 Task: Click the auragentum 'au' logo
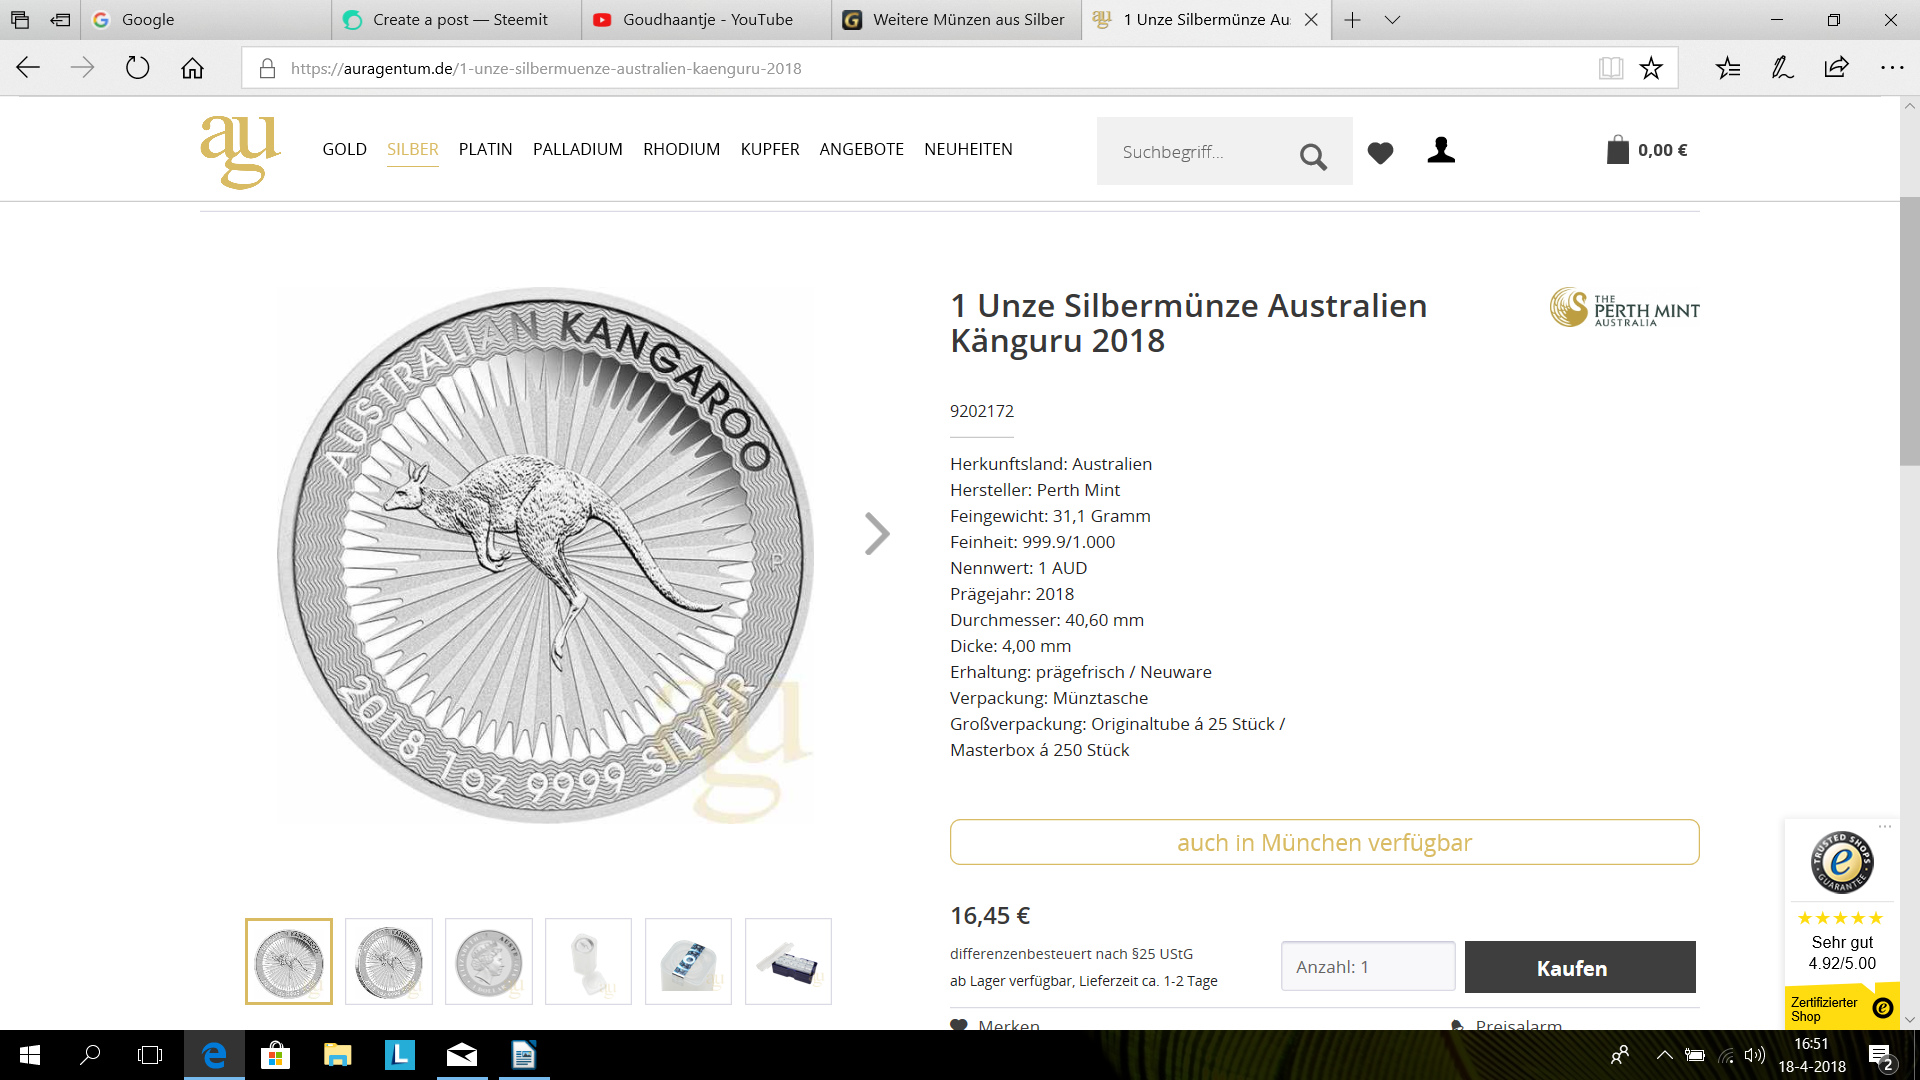[240, 151]
